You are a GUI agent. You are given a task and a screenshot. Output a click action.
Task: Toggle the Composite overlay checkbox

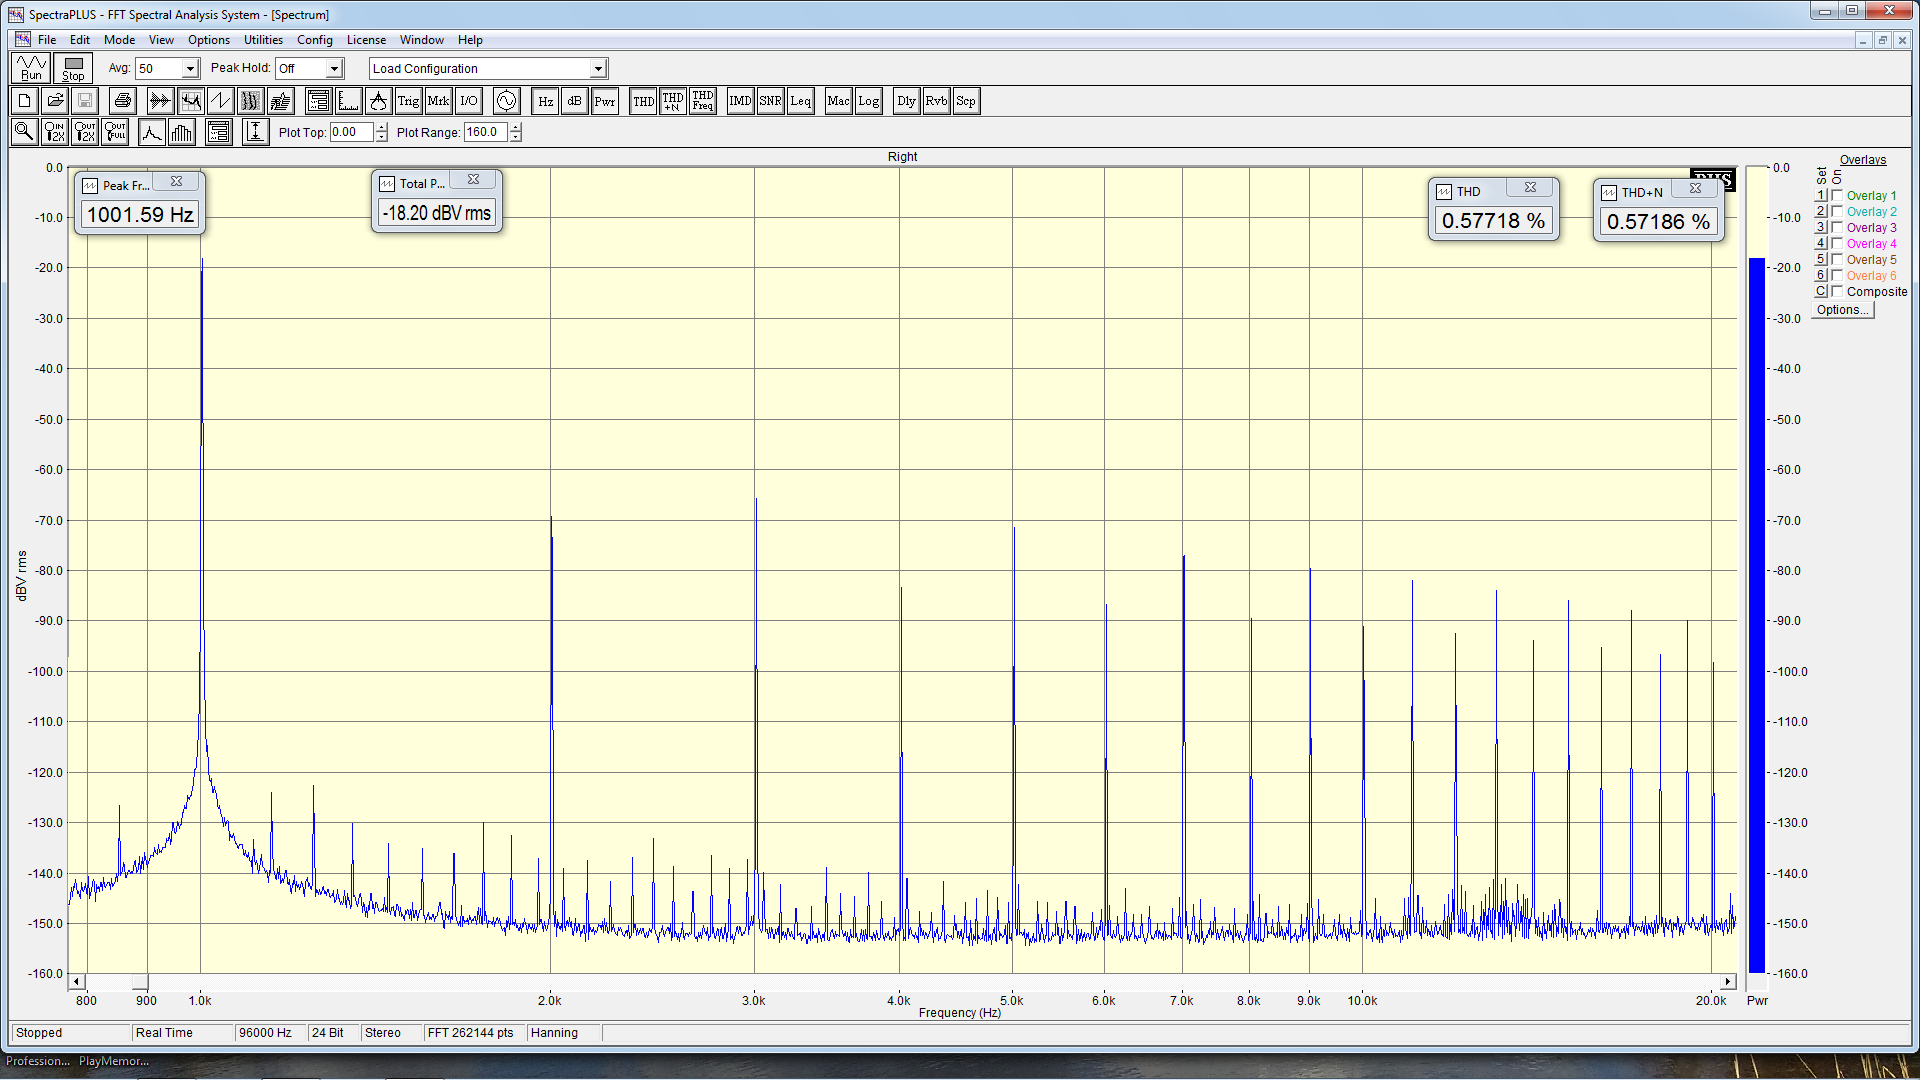(1837, 292)
